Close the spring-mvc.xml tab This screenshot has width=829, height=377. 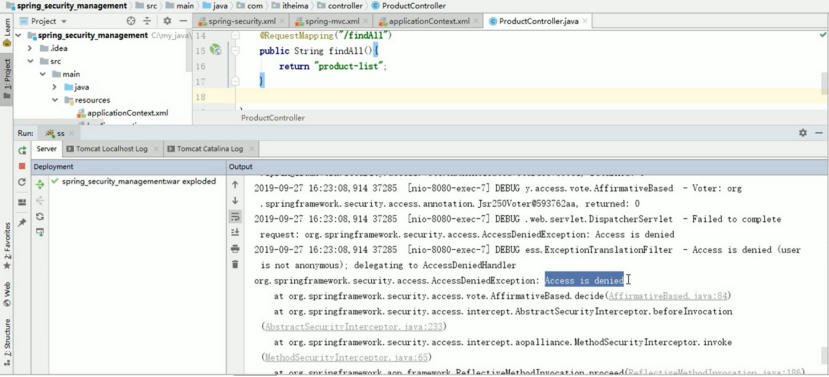tap(366, 22)
